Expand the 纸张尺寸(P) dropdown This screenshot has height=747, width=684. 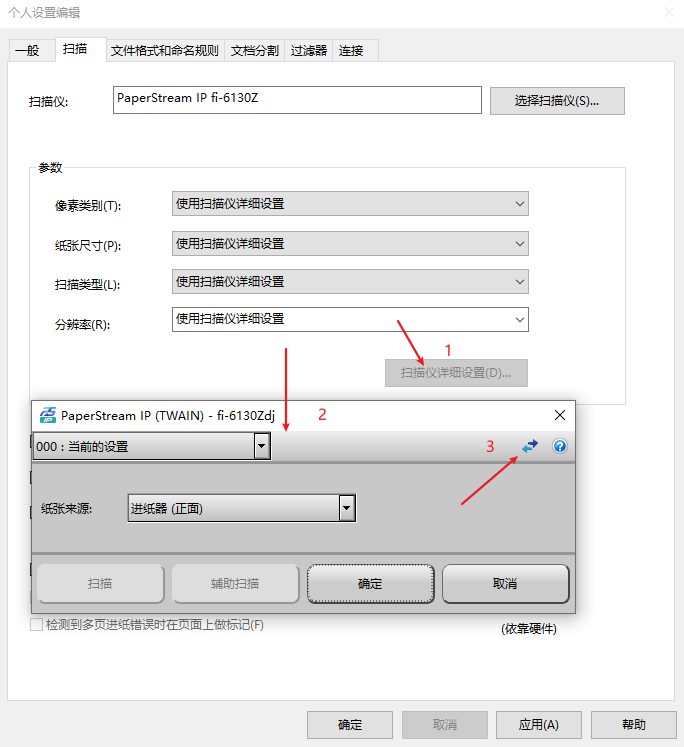coord(350,244)
